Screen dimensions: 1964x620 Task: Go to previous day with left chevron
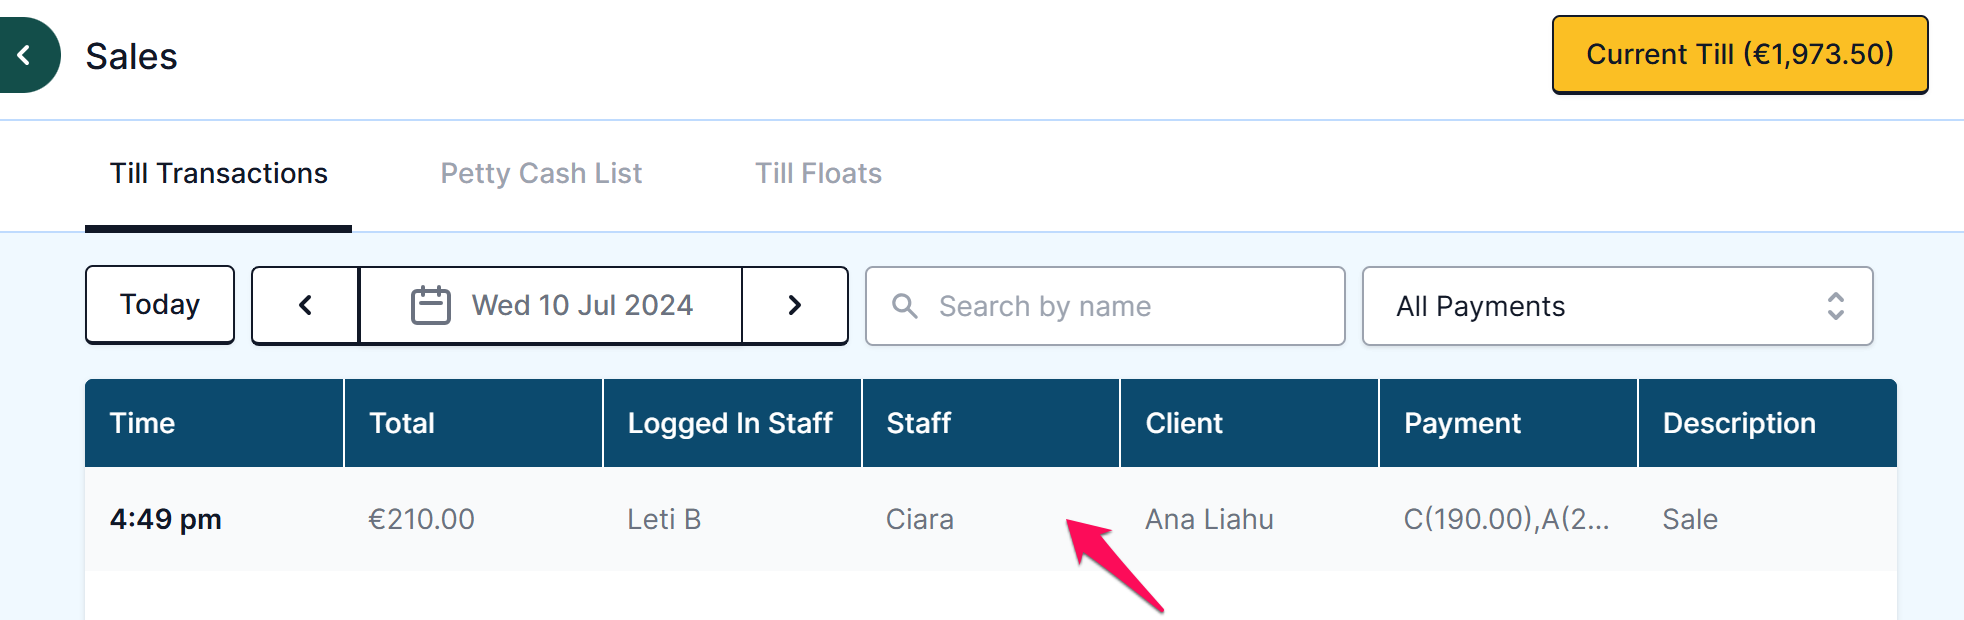point(306,305)
